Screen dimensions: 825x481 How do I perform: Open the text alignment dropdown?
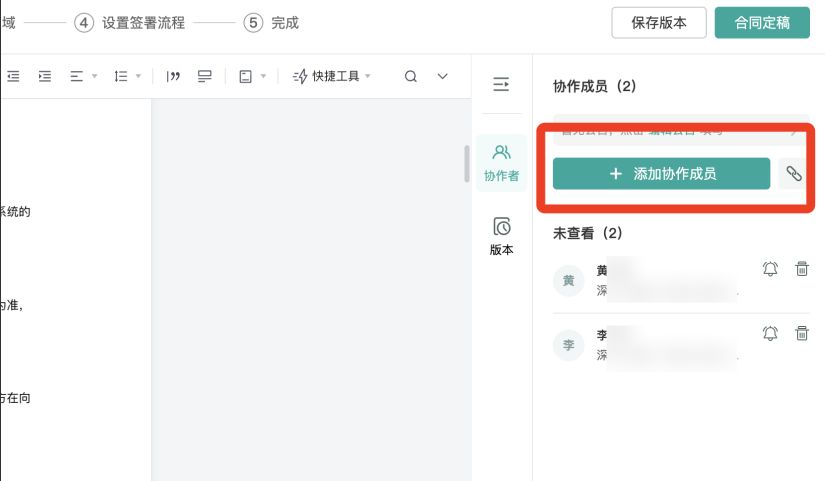[x=83, y=76]
